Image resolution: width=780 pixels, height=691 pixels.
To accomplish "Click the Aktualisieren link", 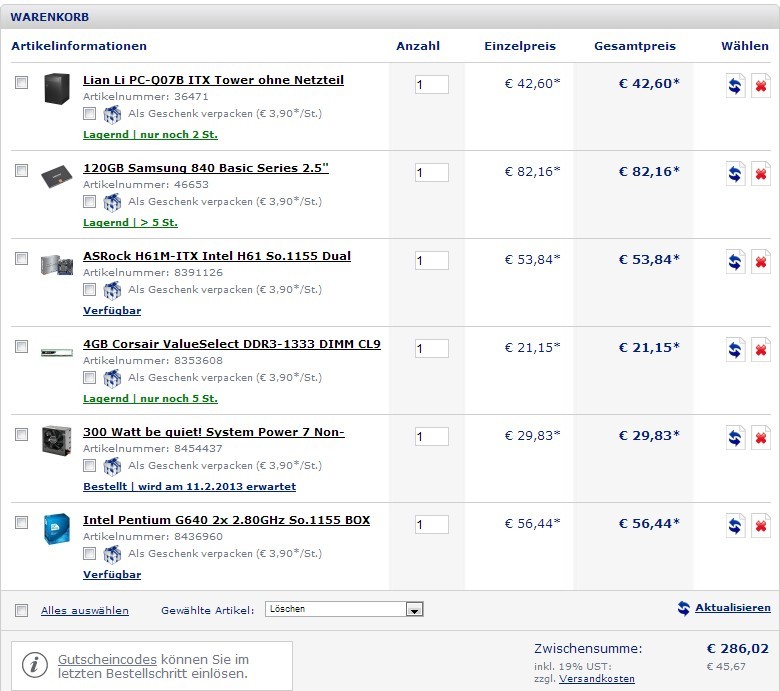I will point(733,607).
